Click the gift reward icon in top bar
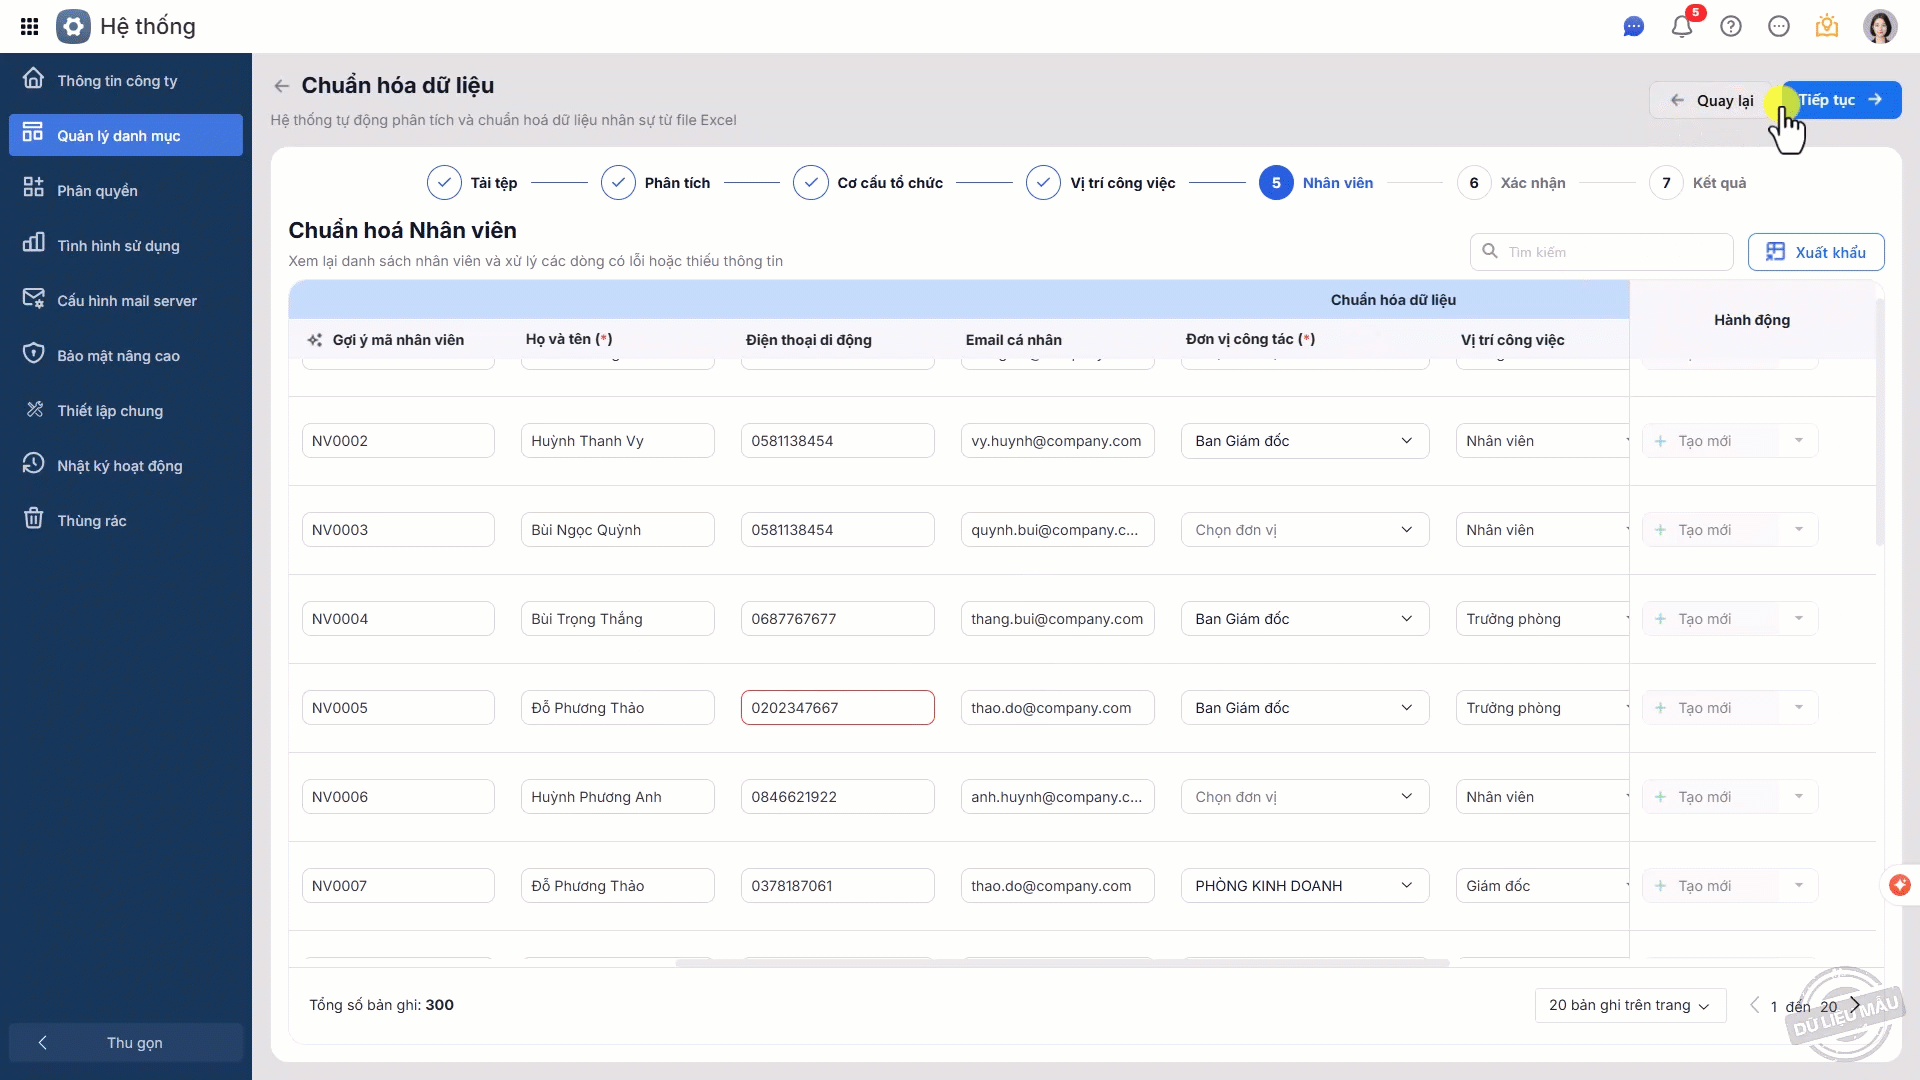Screen dimensions: 1920x1080 click(1827, 27)
